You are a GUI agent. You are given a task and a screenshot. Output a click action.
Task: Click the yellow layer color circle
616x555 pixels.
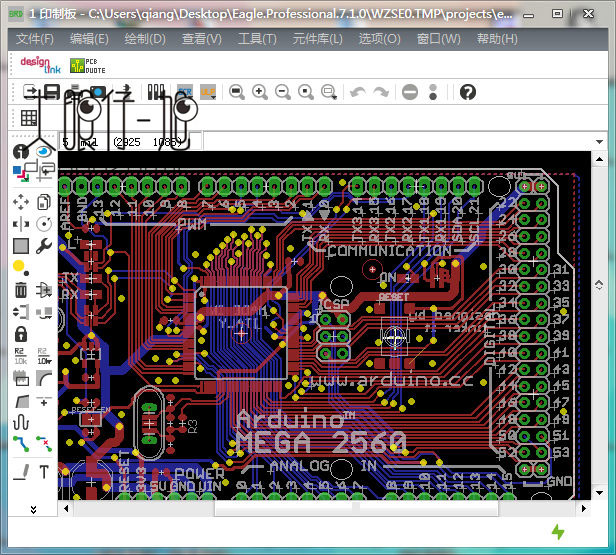[x=18, y=266]
